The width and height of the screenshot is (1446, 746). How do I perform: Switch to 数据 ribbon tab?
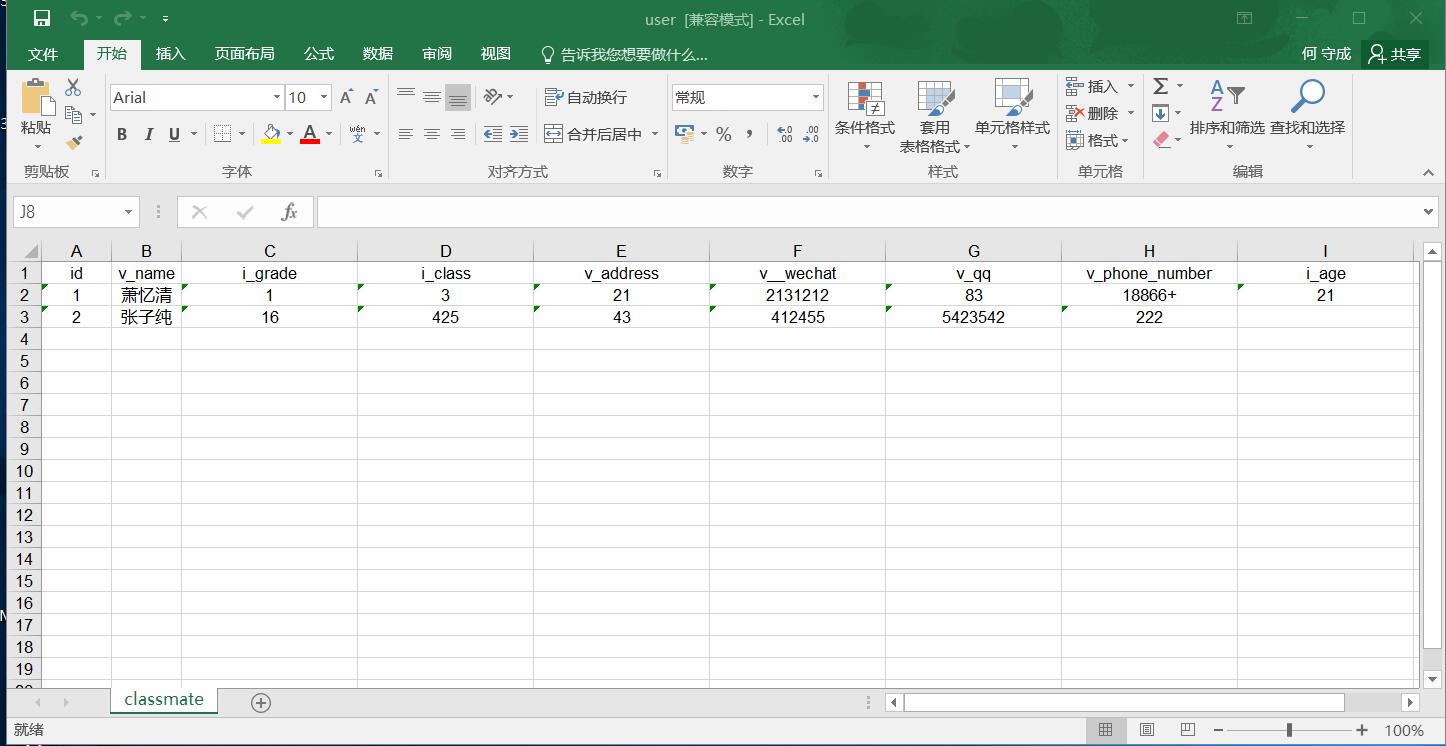pos(378,54)
